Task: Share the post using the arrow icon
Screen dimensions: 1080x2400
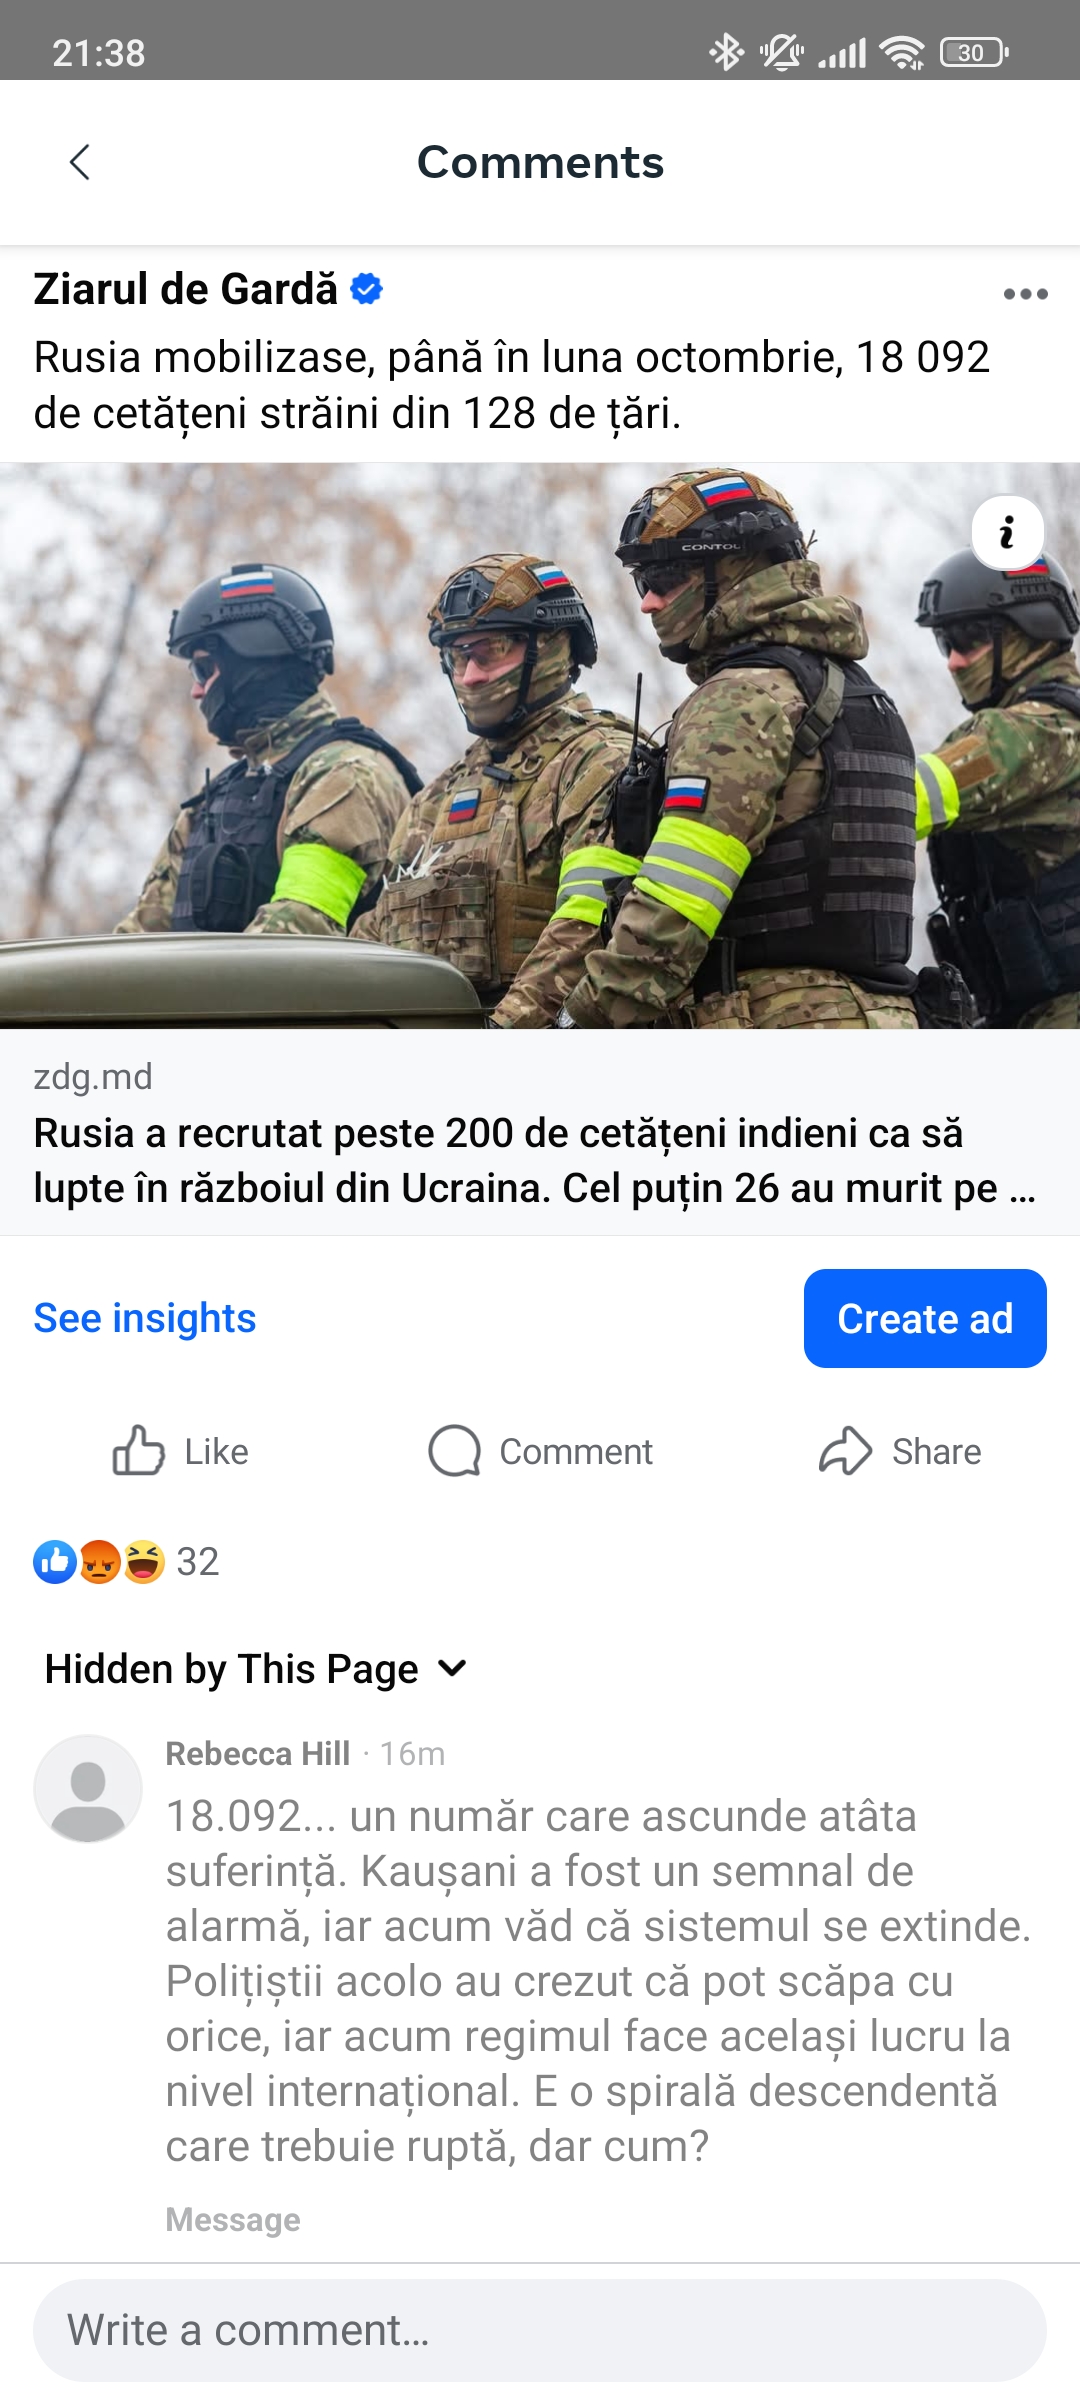Action: coord(846,1451)
